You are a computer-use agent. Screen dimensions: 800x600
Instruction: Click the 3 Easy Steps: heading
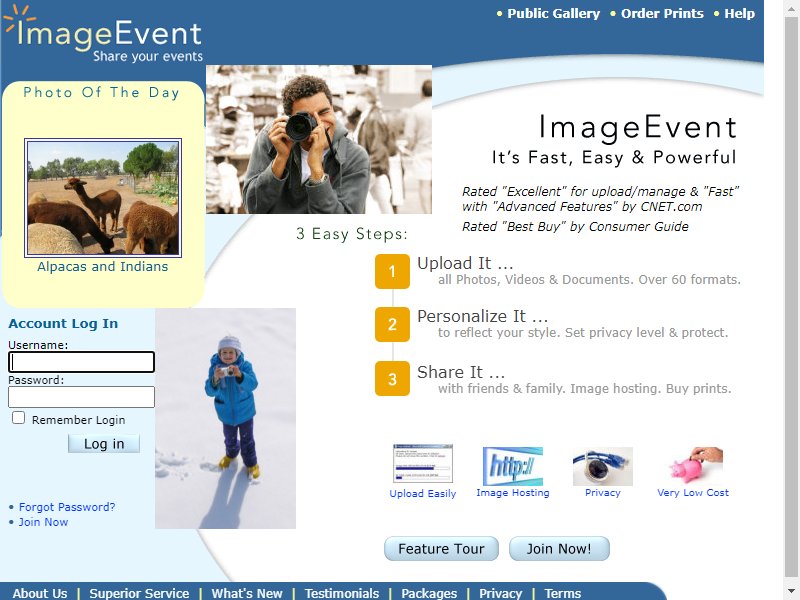coord(352,234)
